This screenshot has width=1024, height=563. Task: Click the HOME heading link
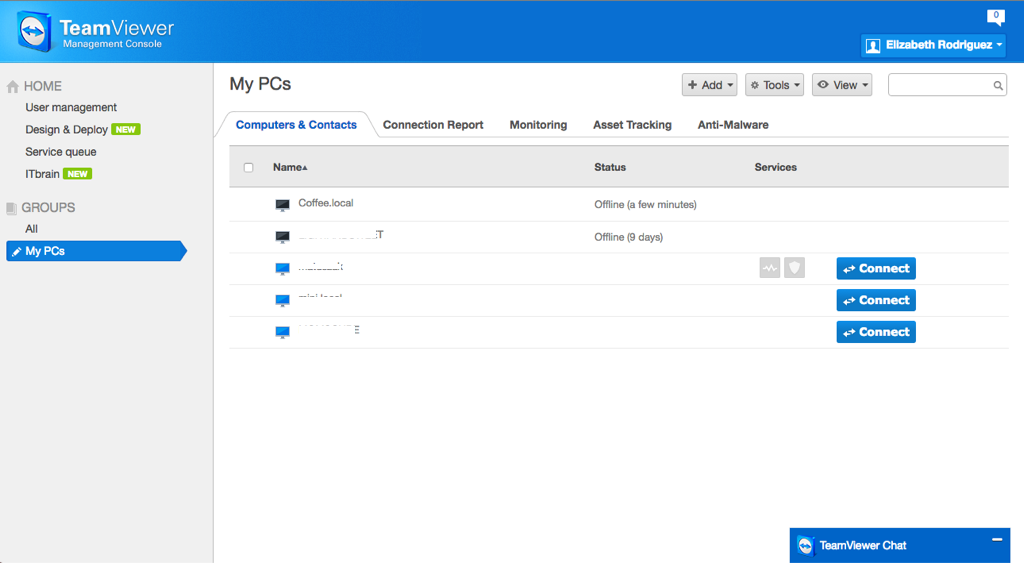[42, 86]
